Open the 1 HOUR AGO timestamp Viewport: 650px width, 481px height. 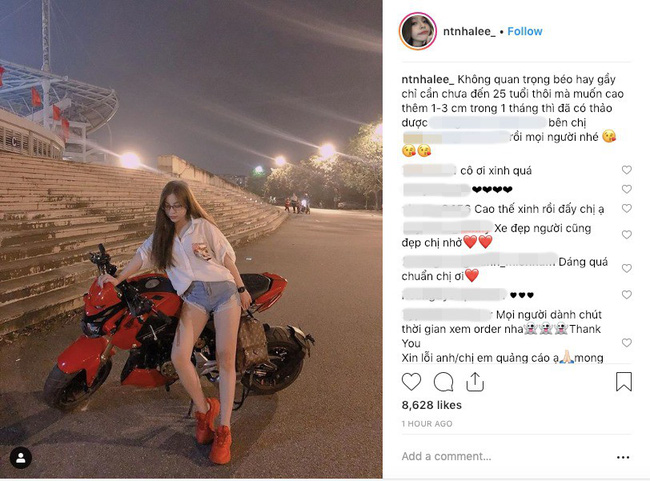click(427, 424)
